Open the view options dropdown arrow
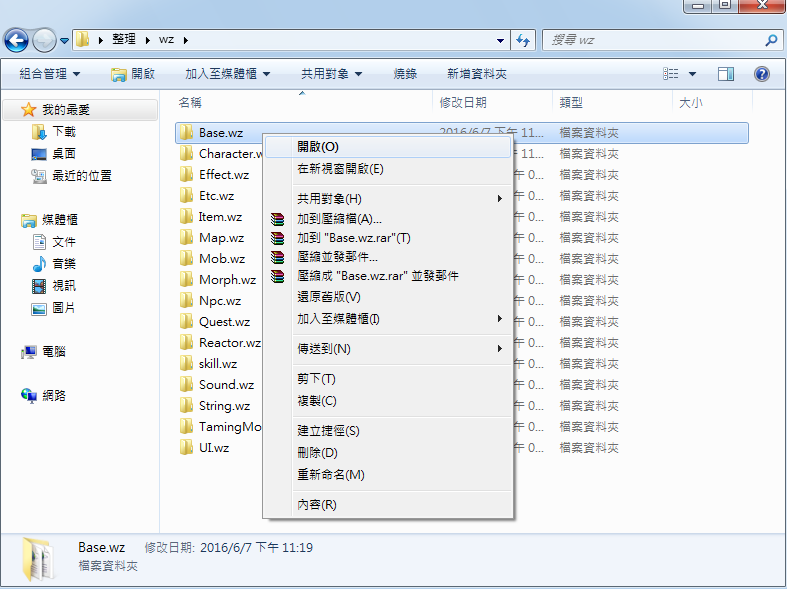The width and height of the screenshot is (787, 589). point(693,74)
